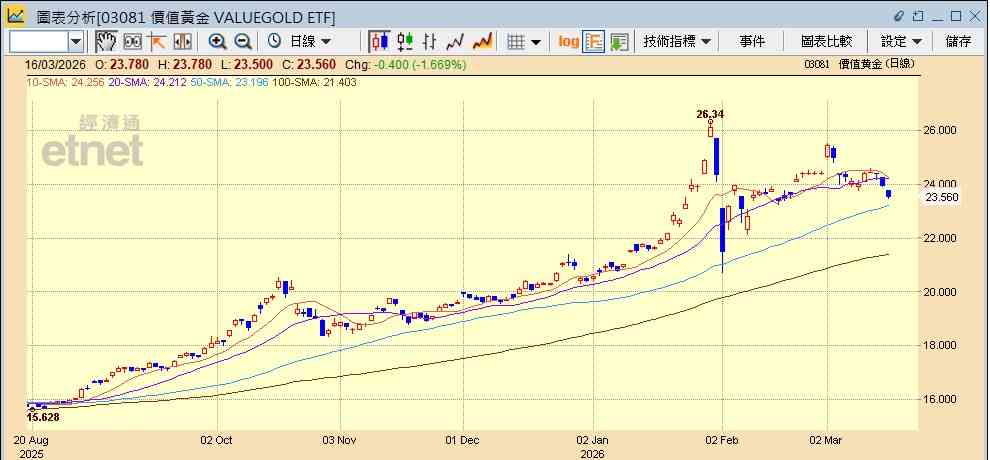Click the clock period icon
Viewport: 990px width, 460px height.
(274, 41)
